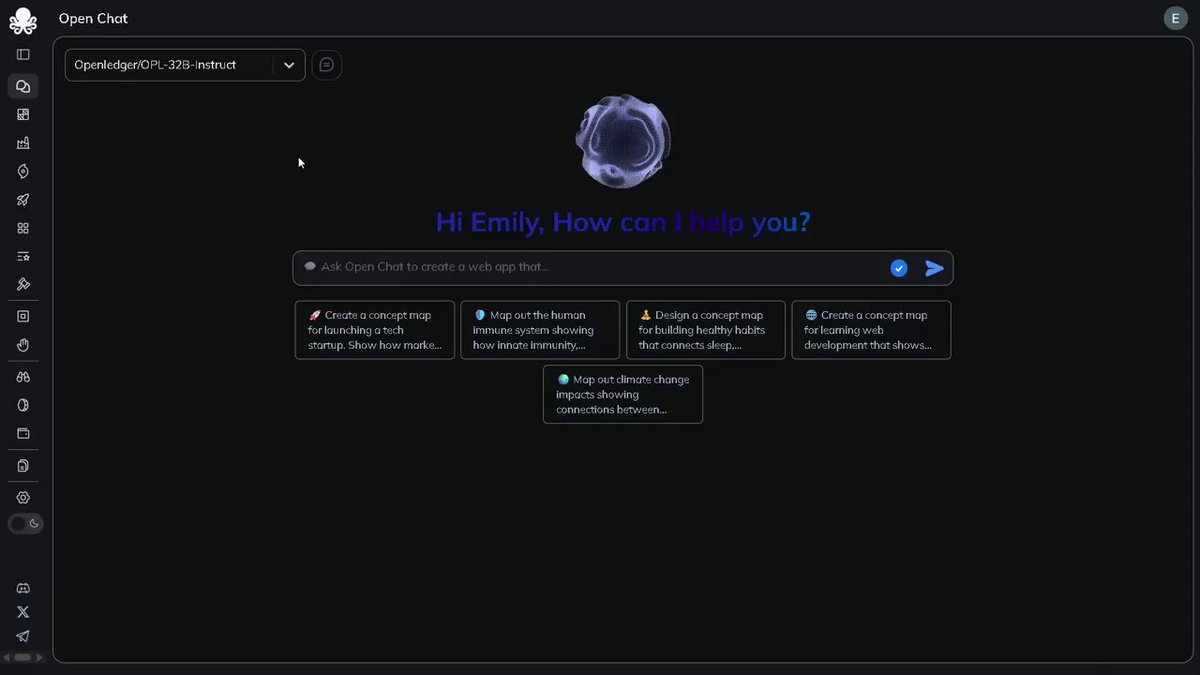Viewport: 1200px width, 675px height.
Task: Open the Telegram link icon
Action: click(x=23, y=636)
